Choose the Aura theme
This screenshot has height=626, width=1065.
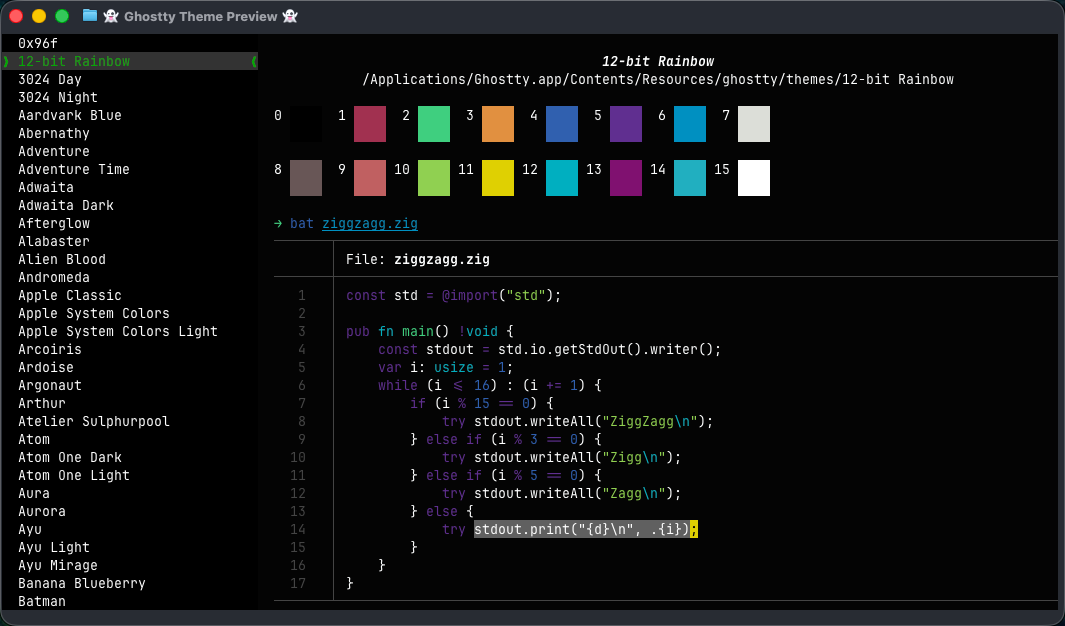[34, 493]
